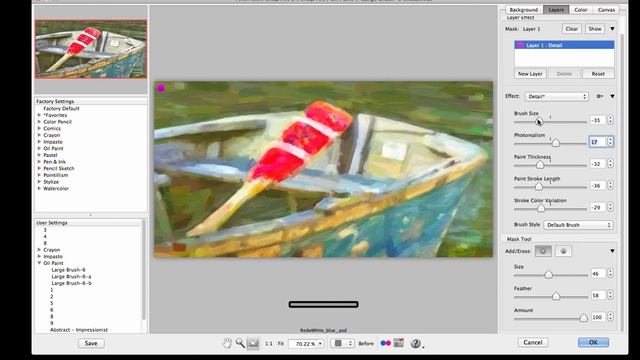The image size is (640, 360).
Task: Collapse the Layer Effect section triangle
Action: pyautogui.click(x=612, y=29)
